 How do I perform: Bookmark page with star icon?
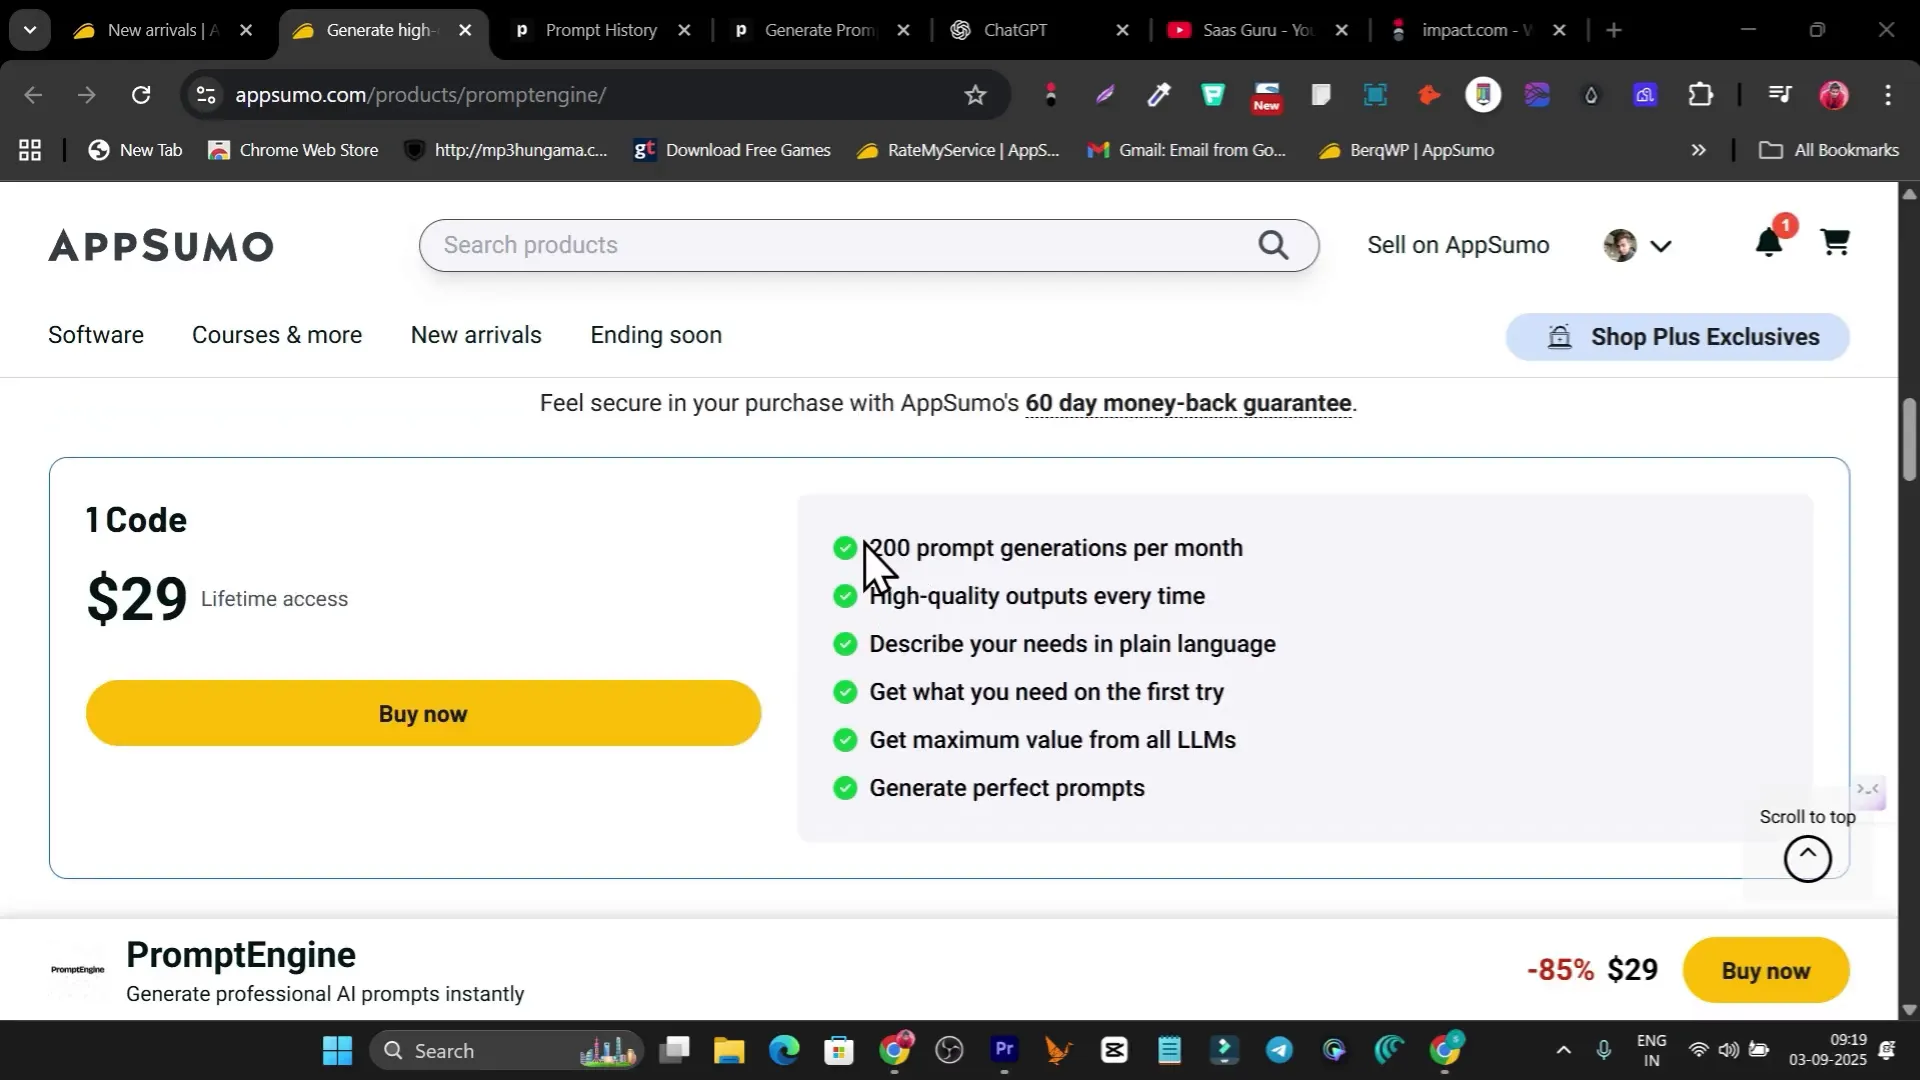(x=975, y=95)
